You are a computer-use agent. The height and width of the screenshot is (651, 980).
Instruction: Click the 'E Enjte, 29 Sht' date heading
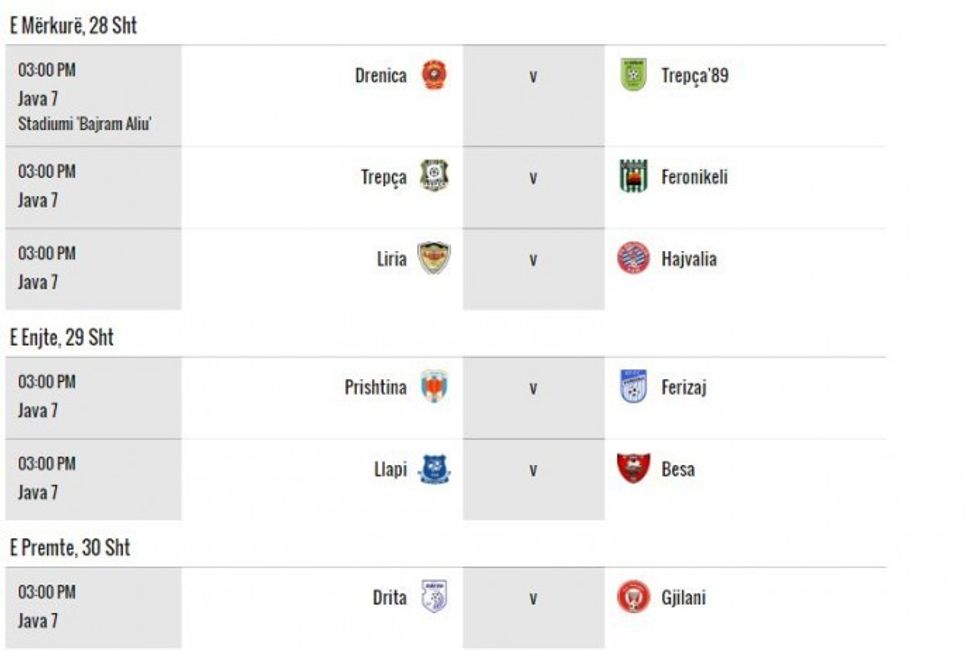tap(62, 338)
